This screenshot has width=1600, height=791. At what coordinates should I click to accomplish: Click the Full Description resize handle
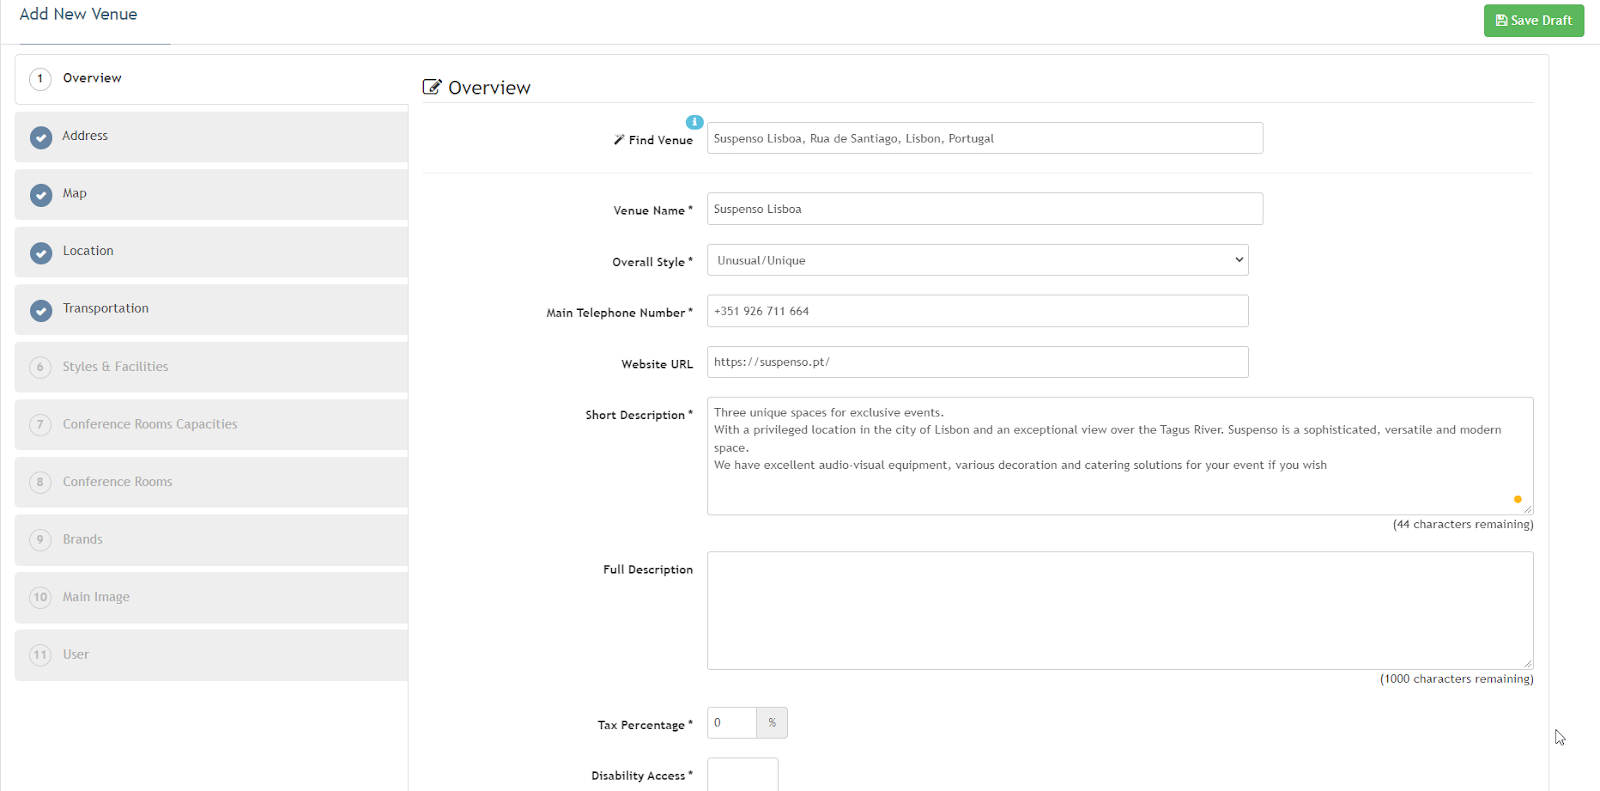1527,663
